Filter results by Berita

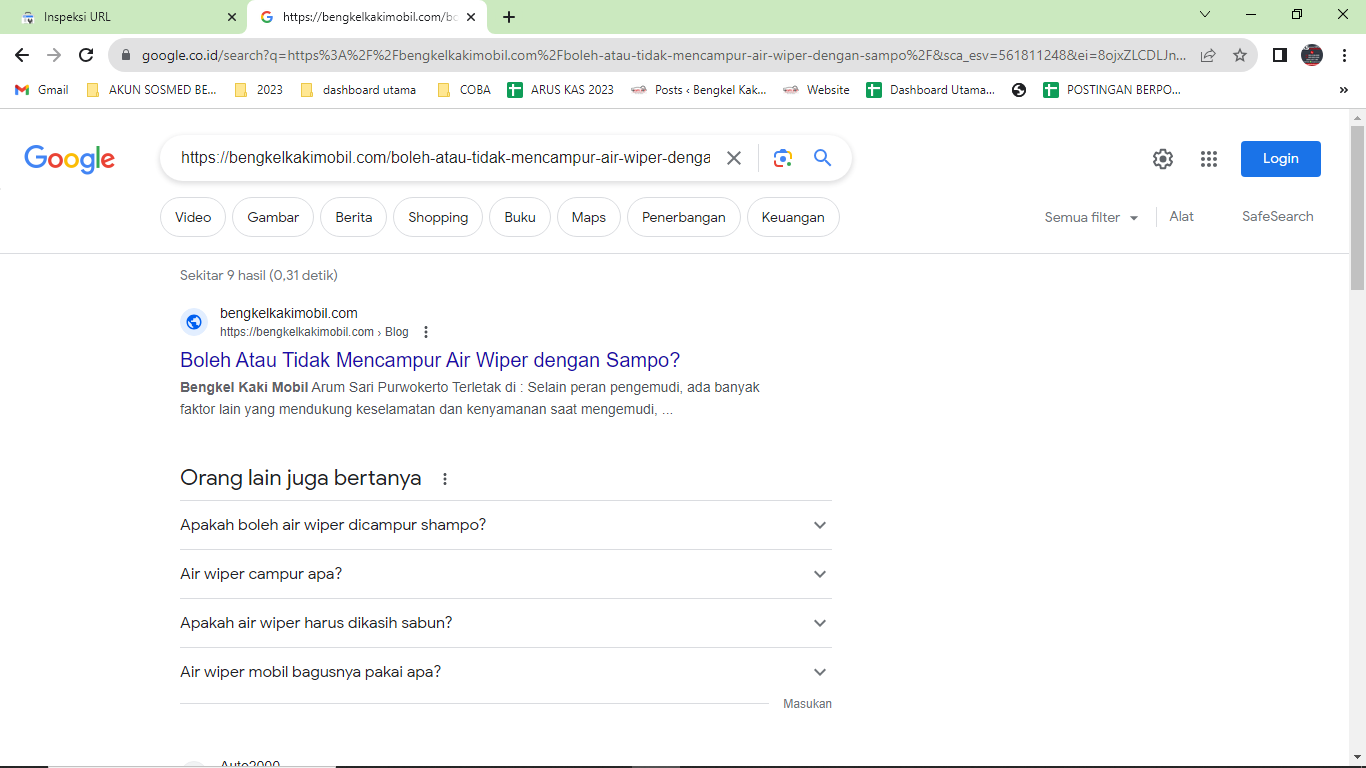pyautogui.click(x=354, y=217)
